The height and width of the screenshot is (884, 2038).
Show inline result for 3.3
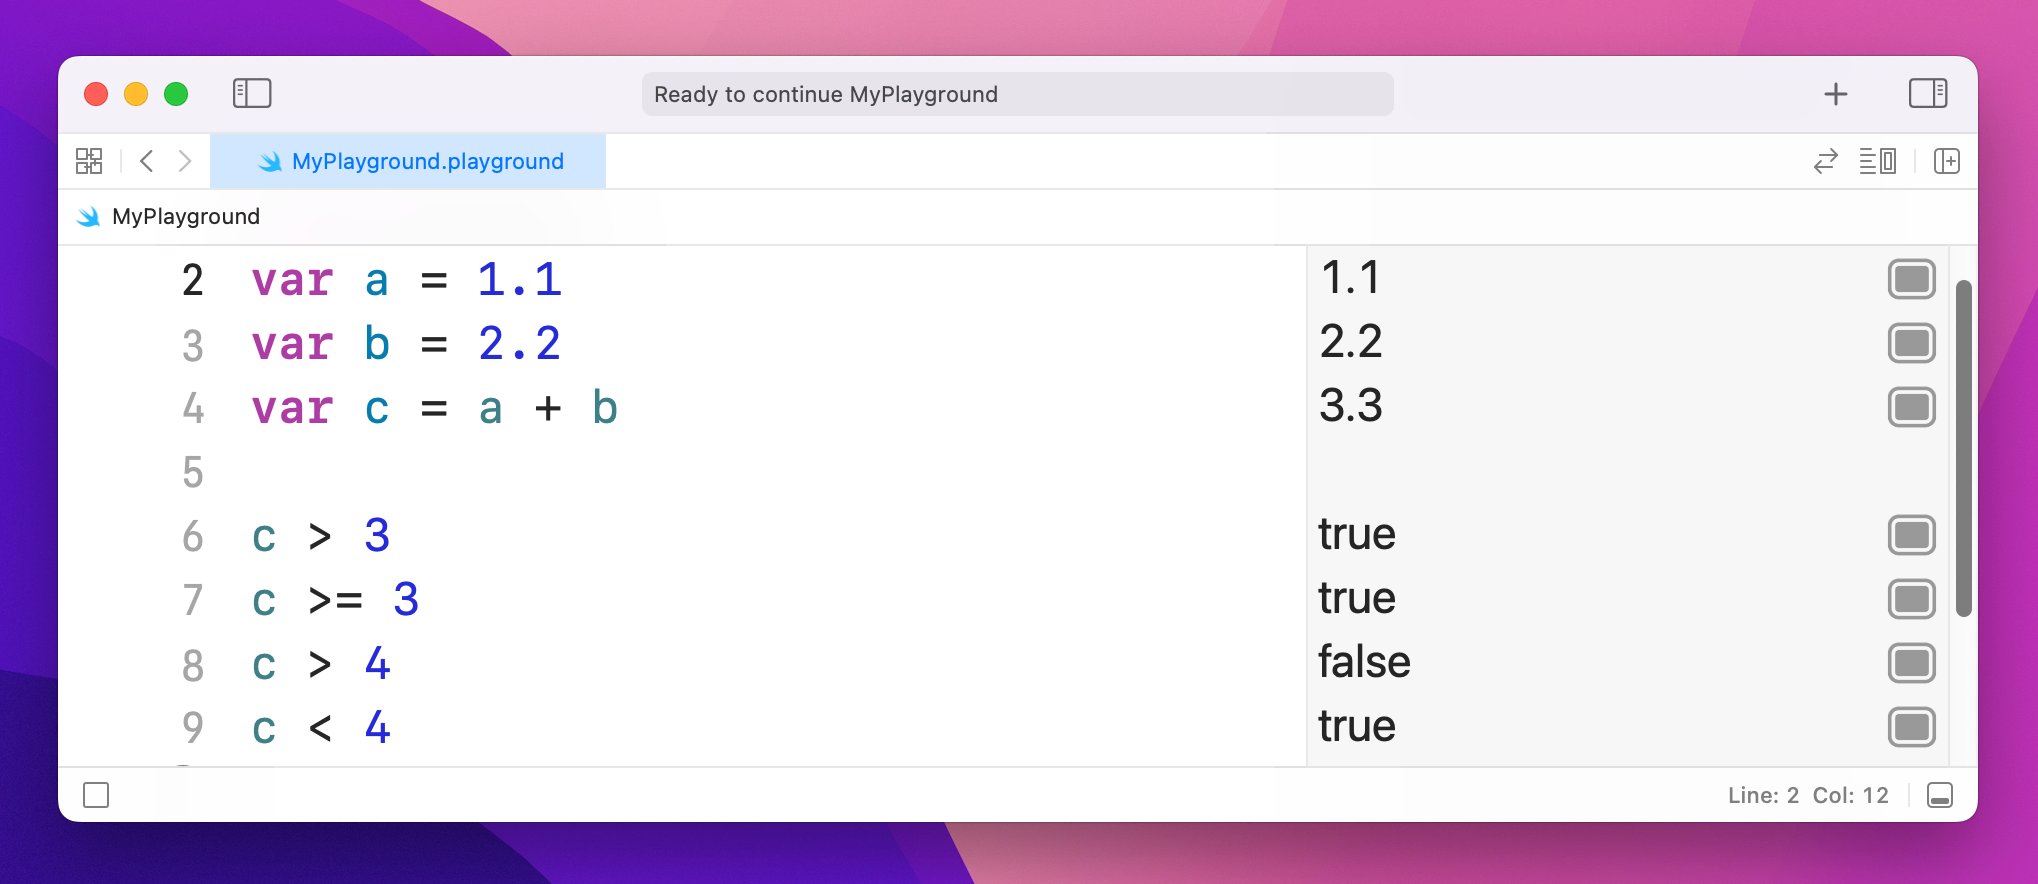[x=1911, y=407]
